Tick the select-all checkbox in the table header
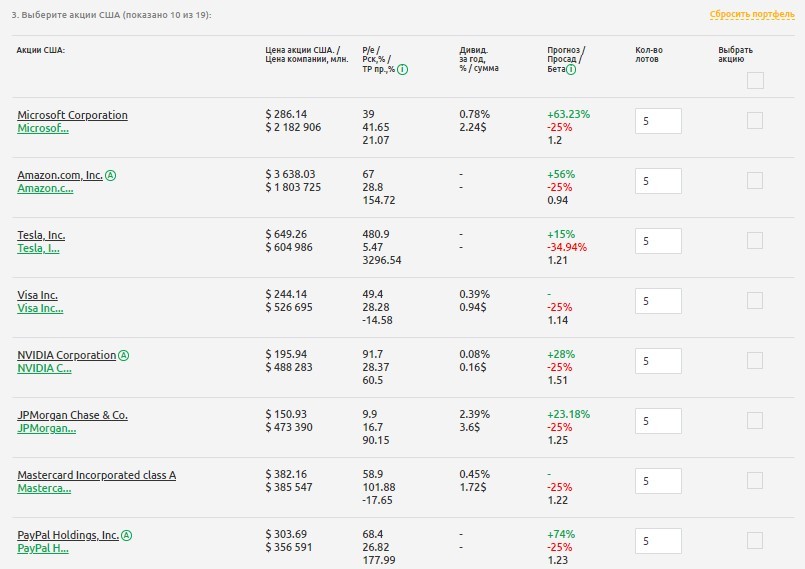This screenshot has width=805, height=569. [755, 81]
